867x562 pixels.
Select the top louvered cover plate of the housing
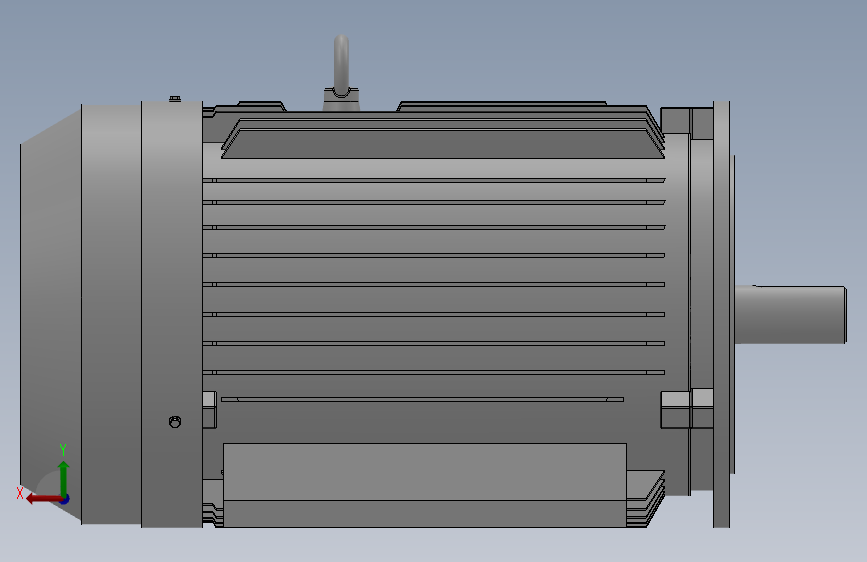442,139
